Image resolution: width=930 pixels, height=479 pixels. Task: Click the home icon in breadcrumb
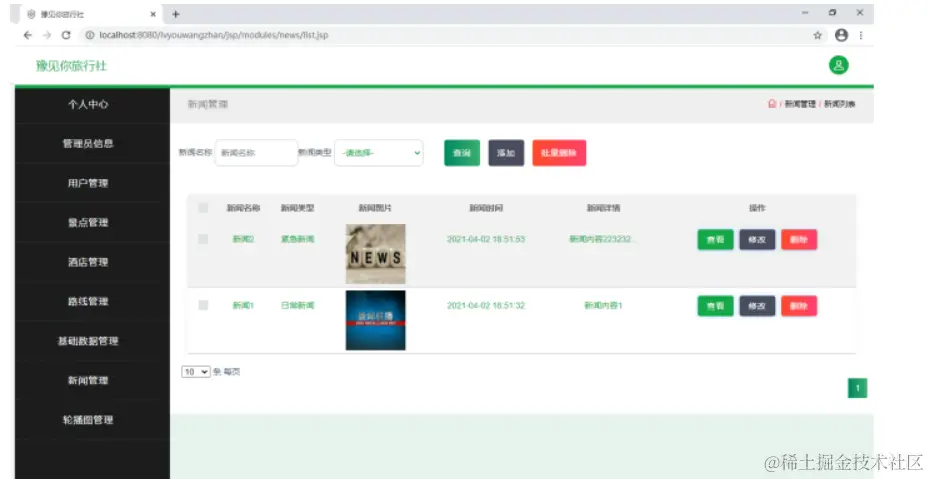point(772,104)
